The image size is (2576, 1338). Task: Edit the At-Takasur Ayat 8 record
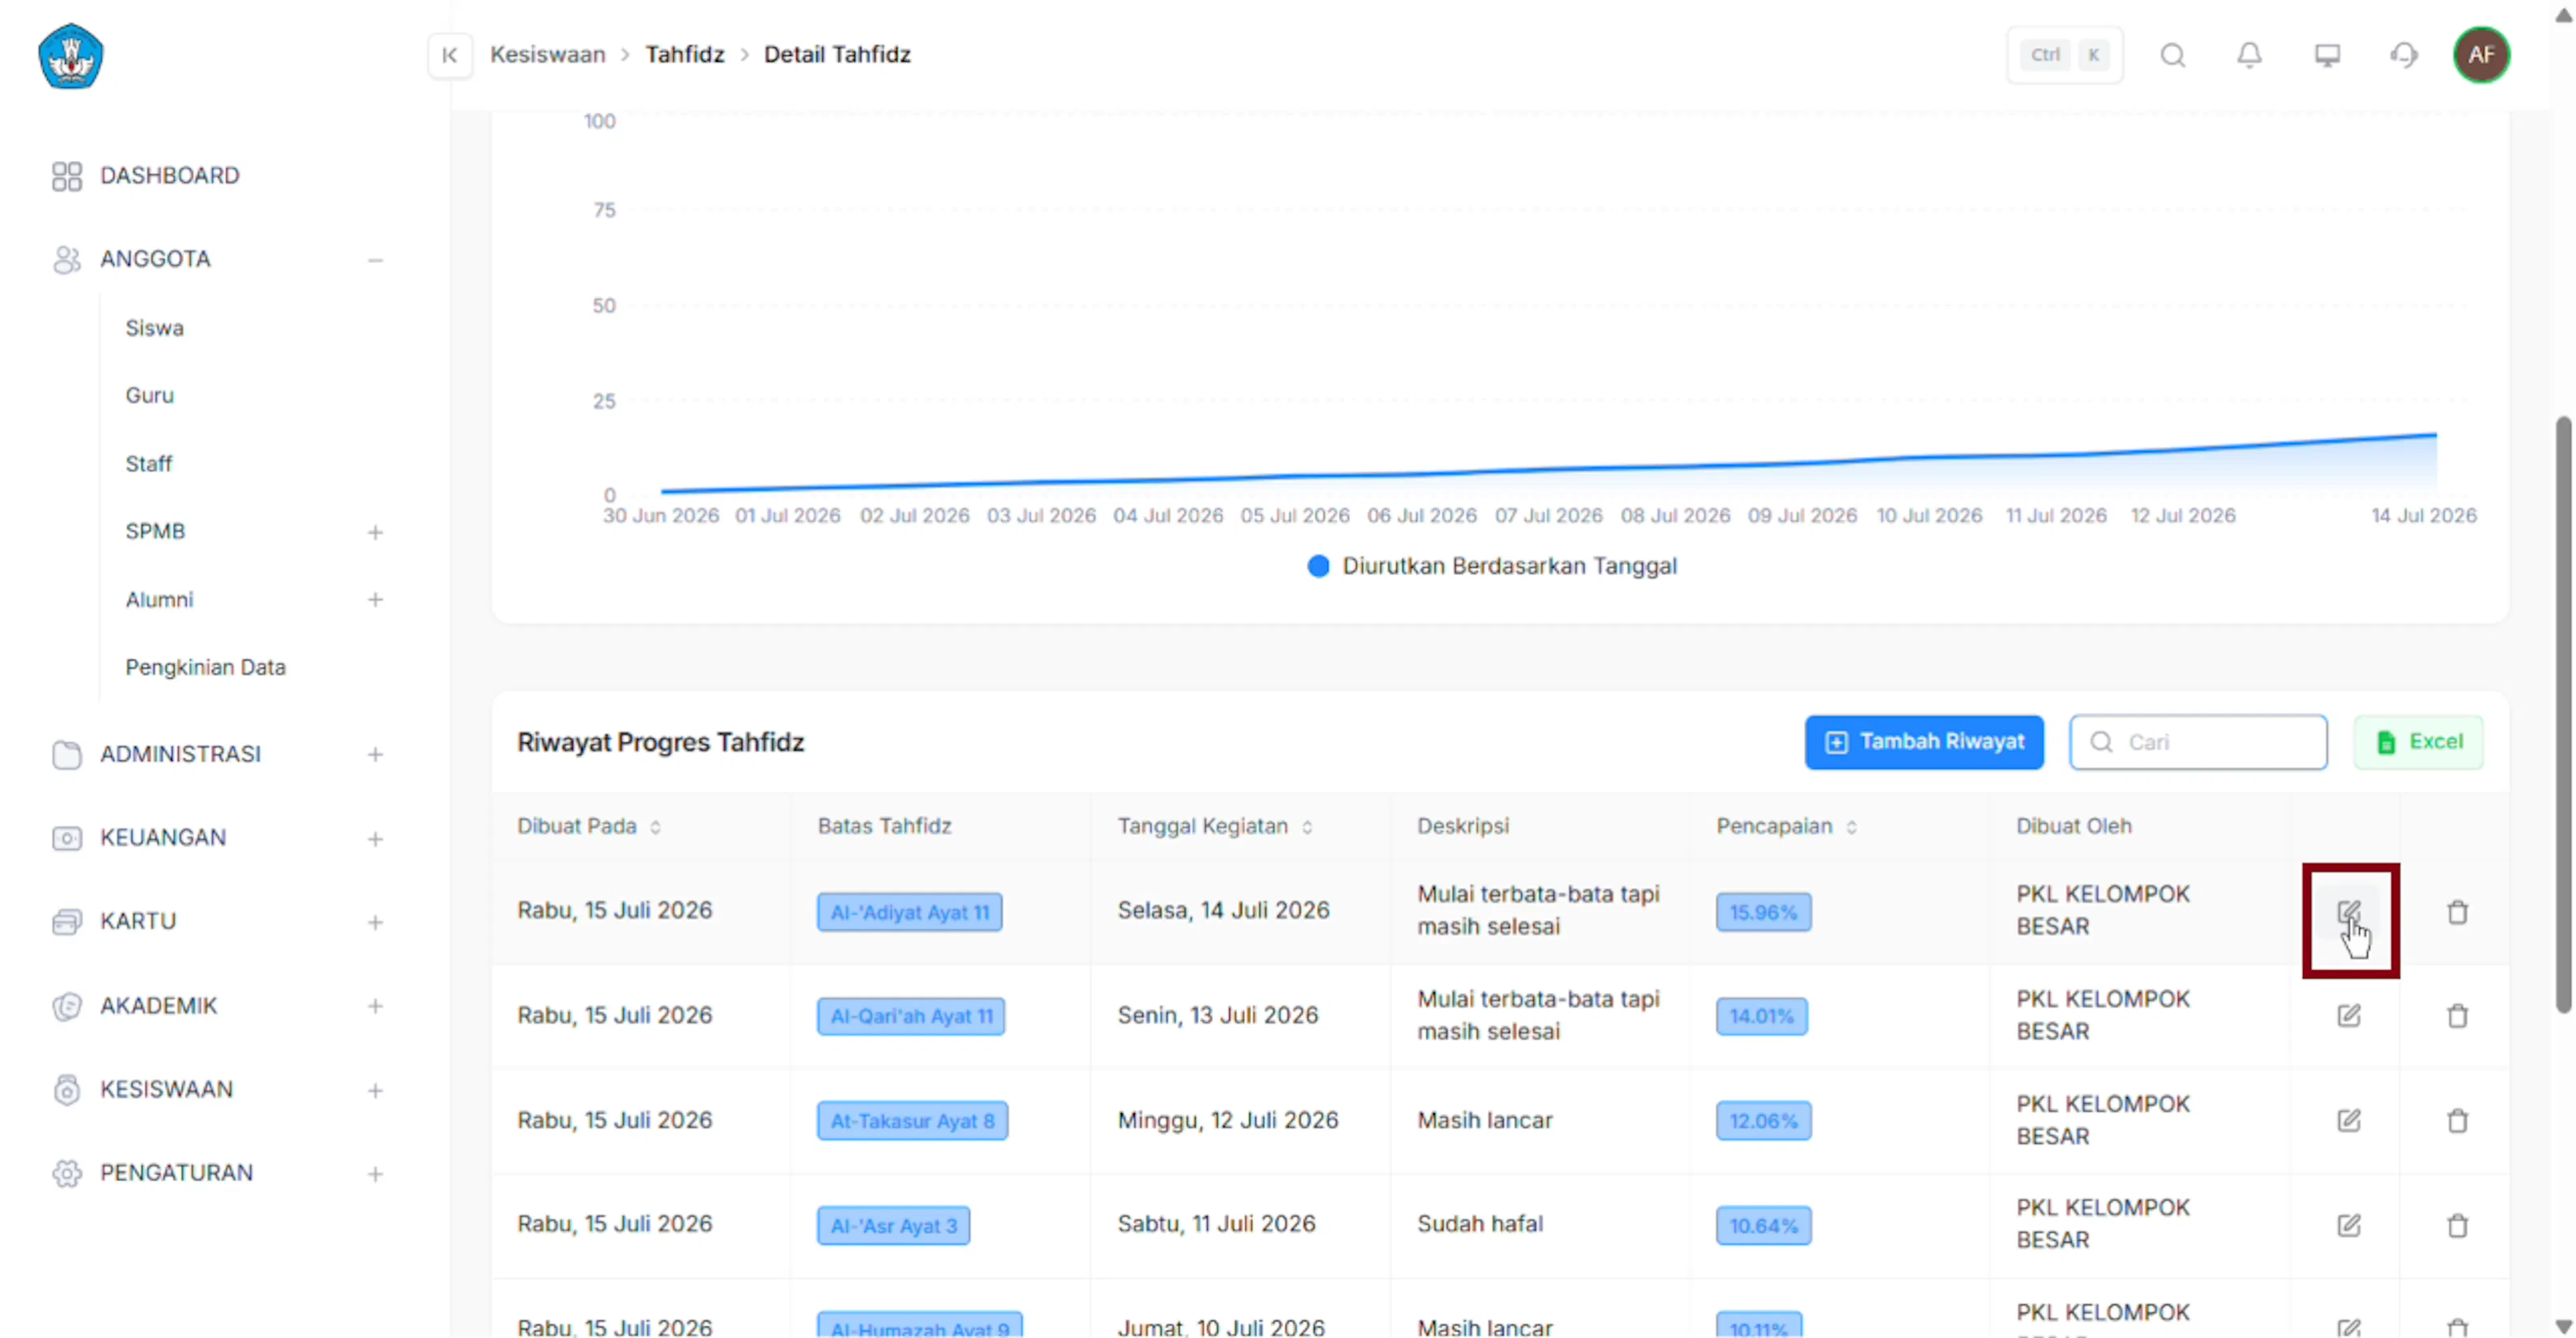2348,1120
